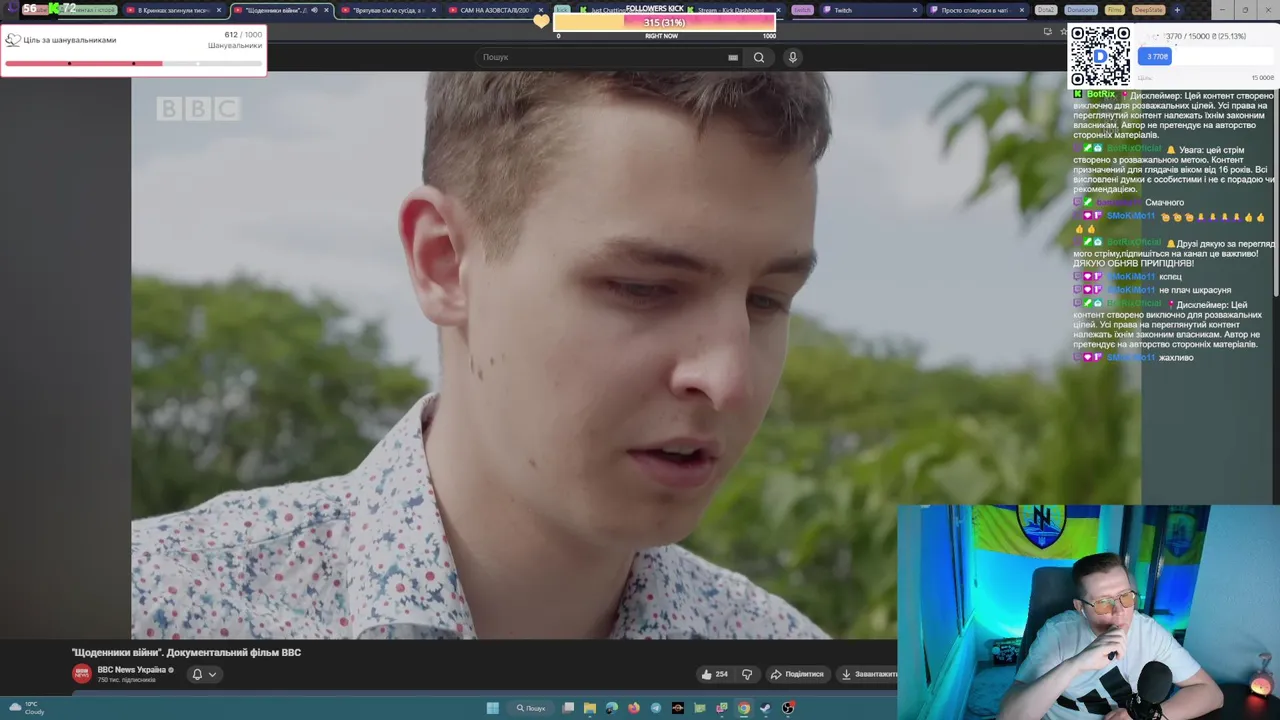Open Windows Start menu

click(x=493, y=708)
